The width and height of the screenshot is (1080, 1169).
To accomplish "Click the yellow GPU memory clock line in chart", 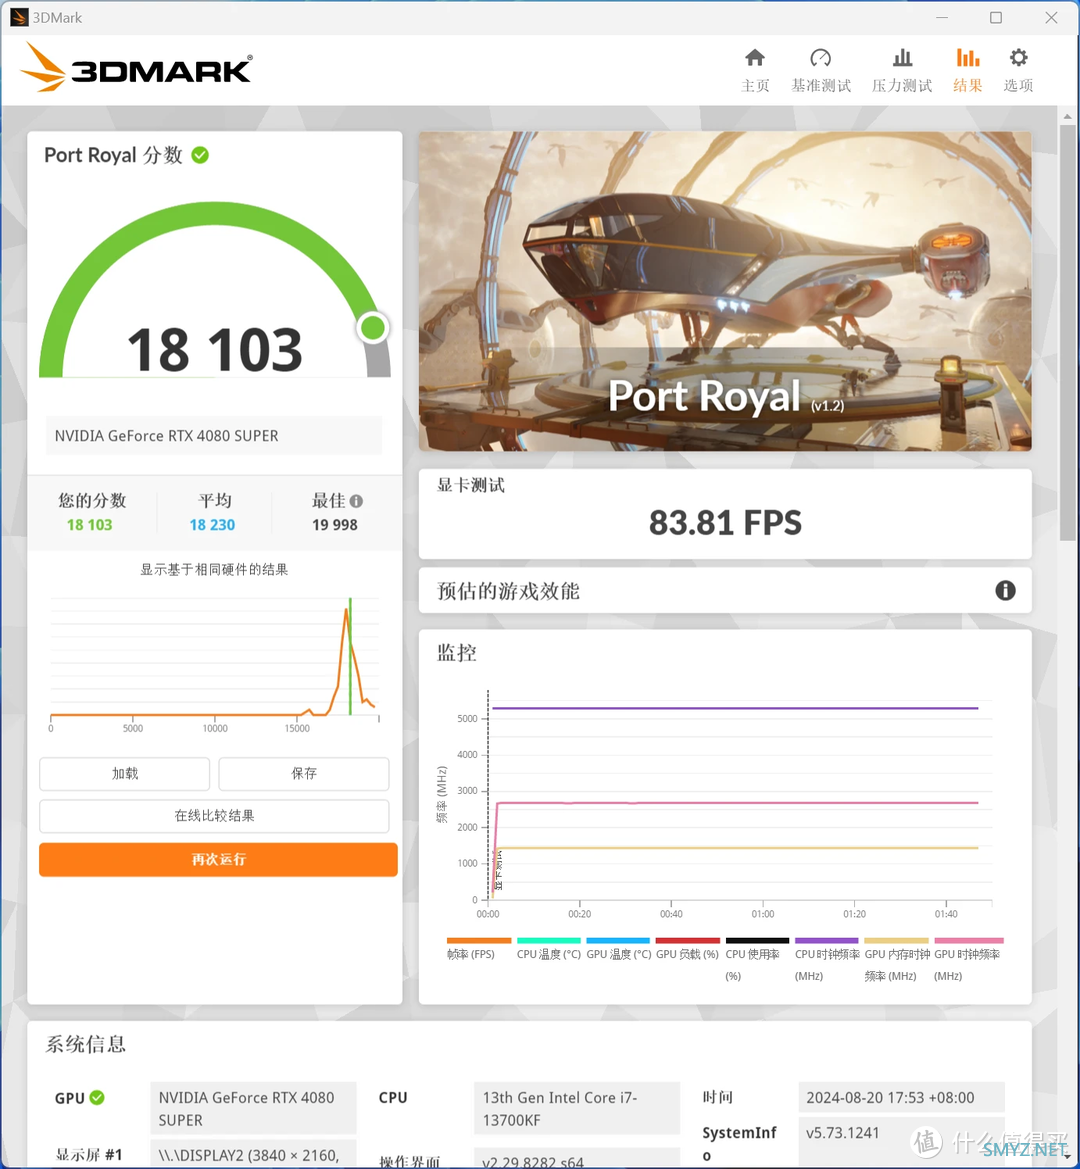I will tap(734, 848).
